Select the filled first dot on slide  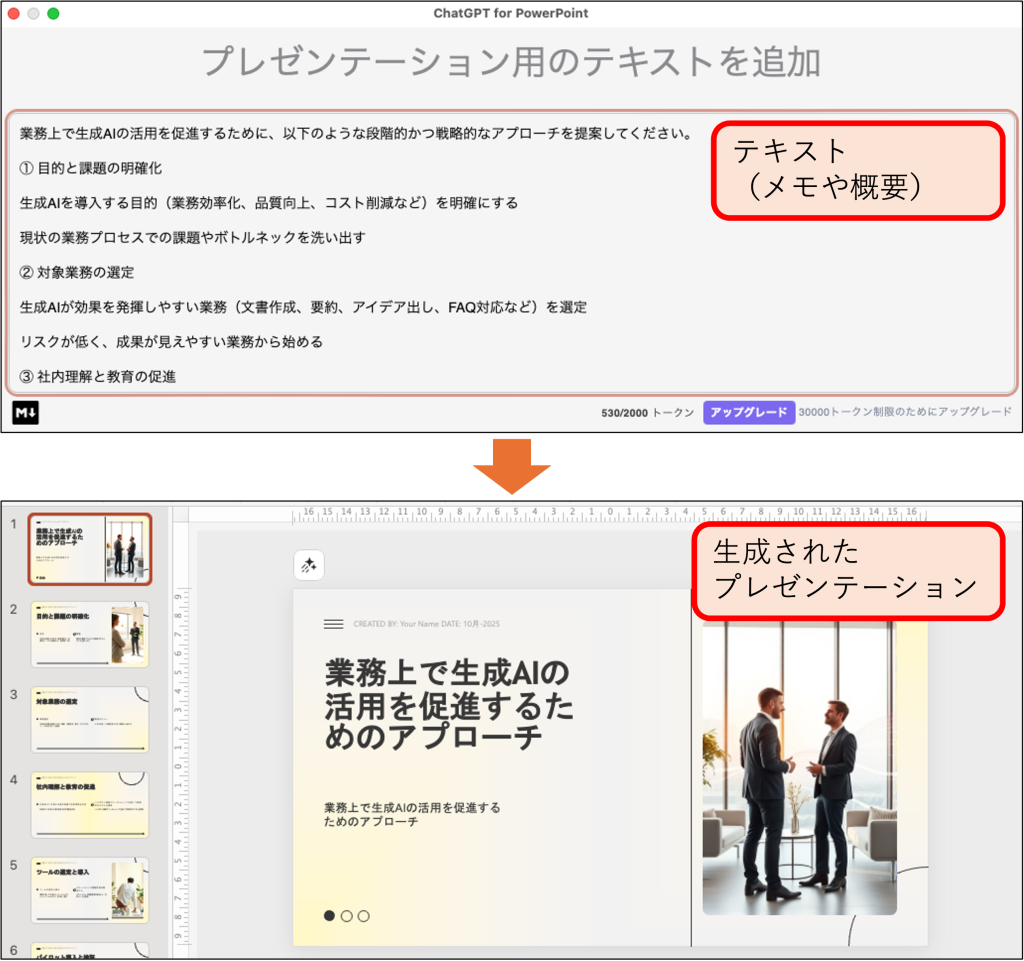pyautogui.click(x=330, y=915)
